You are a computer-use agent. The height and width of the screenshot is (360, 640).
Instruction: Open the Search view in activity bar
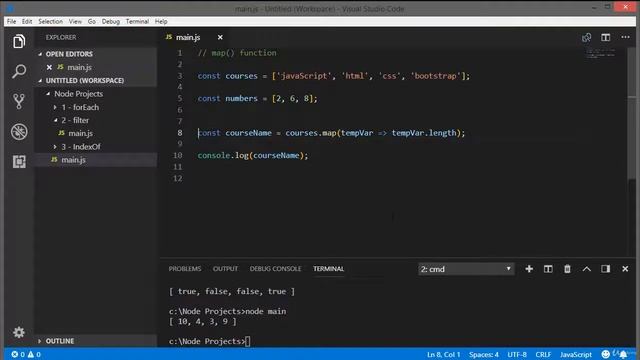[x=19, y=71]
